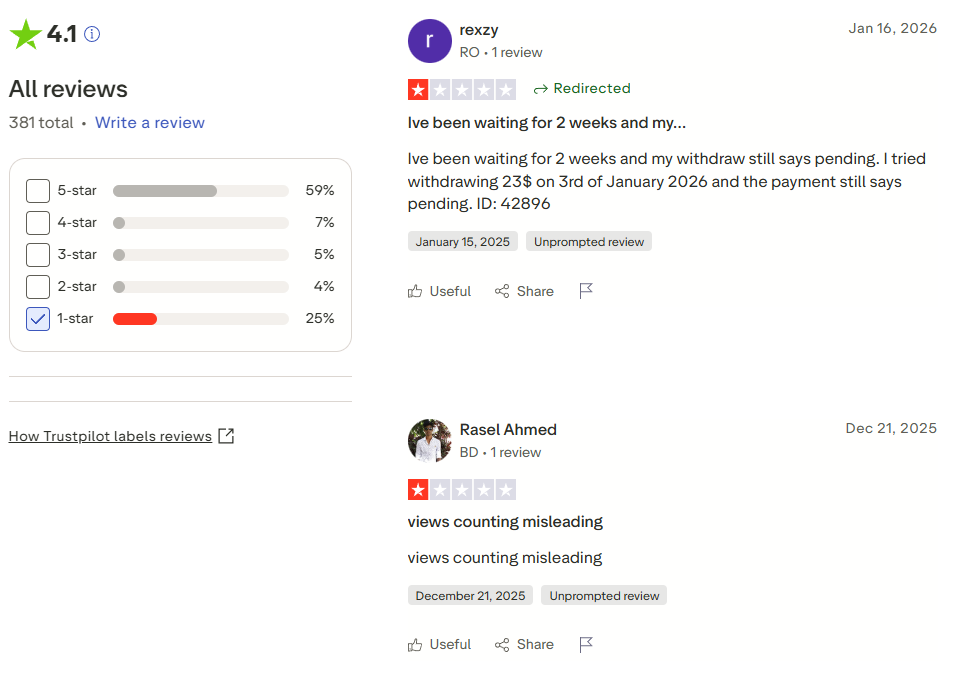
Task: Select the 2-star filter checkbox
Action: pos(38,286)
